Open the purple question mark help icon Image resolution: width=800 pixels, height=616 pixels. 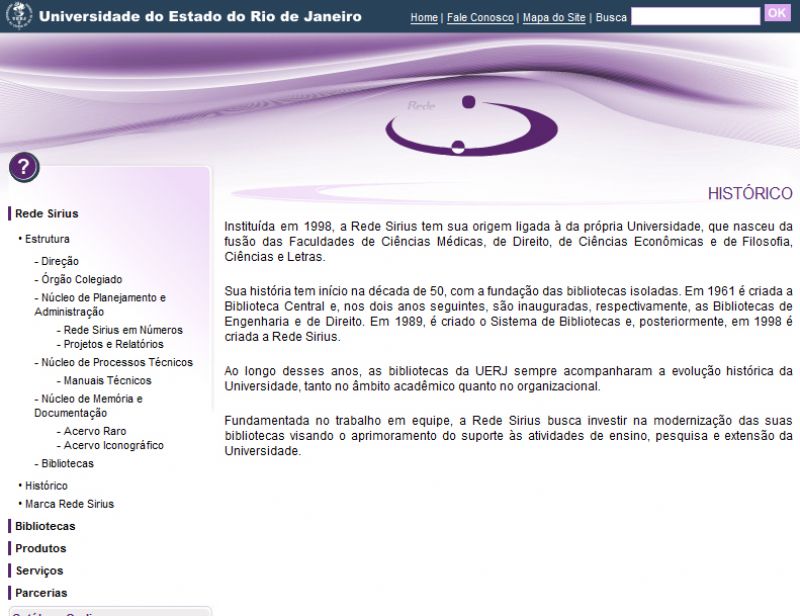pyautogui.click(x=23, y=167)
